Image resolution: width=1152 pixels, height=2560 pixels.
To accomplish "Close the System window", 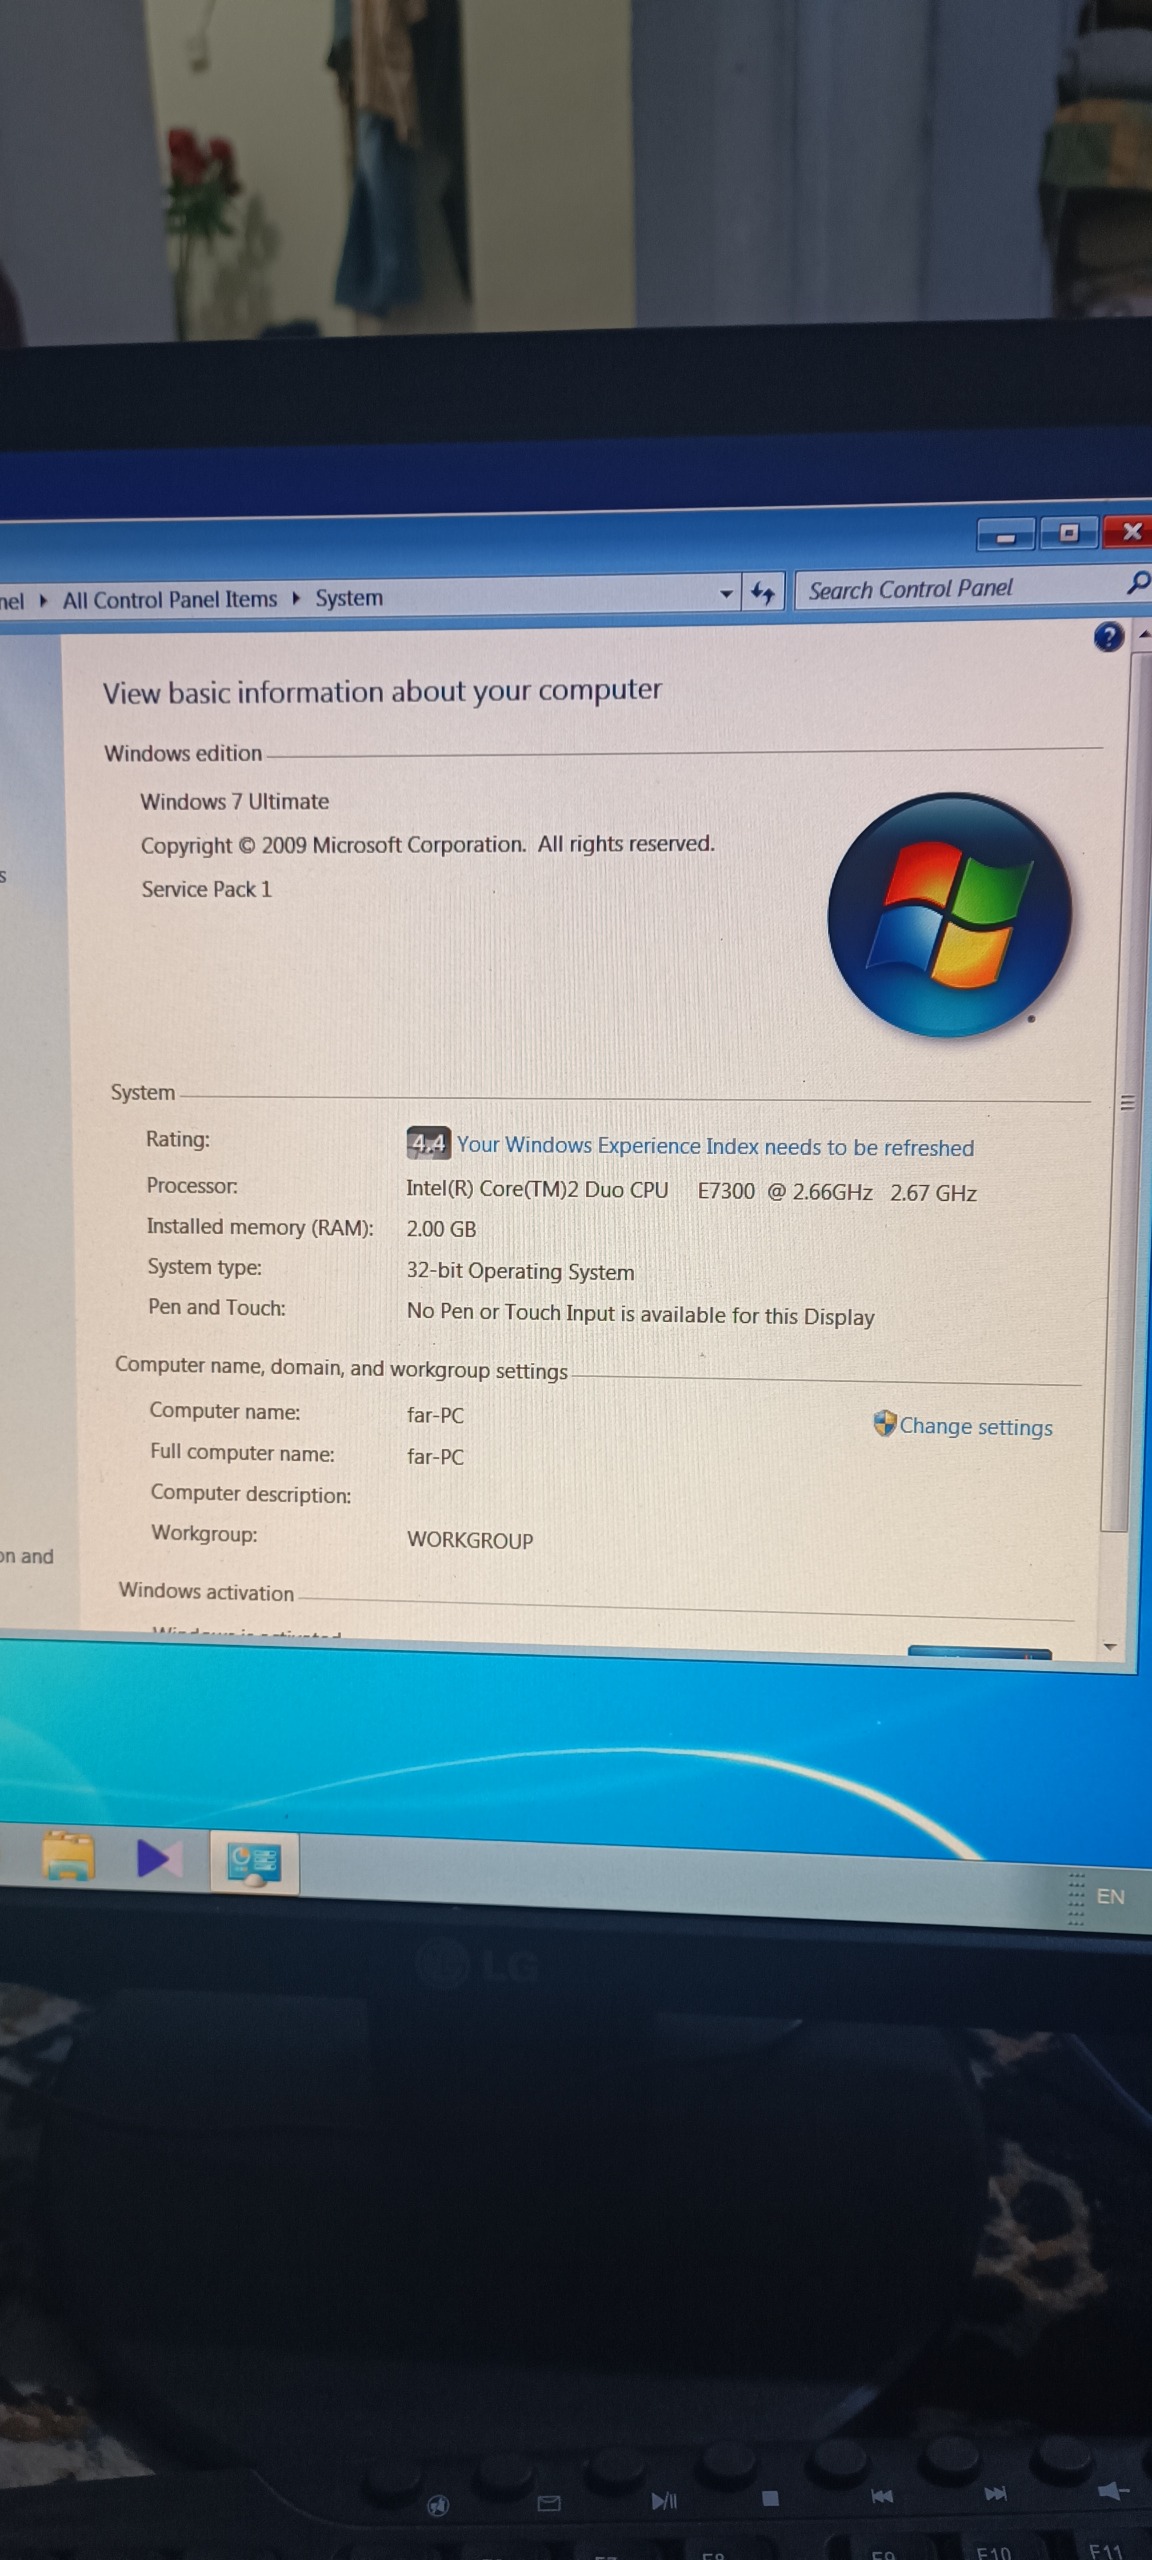I will coord(1130,530).
